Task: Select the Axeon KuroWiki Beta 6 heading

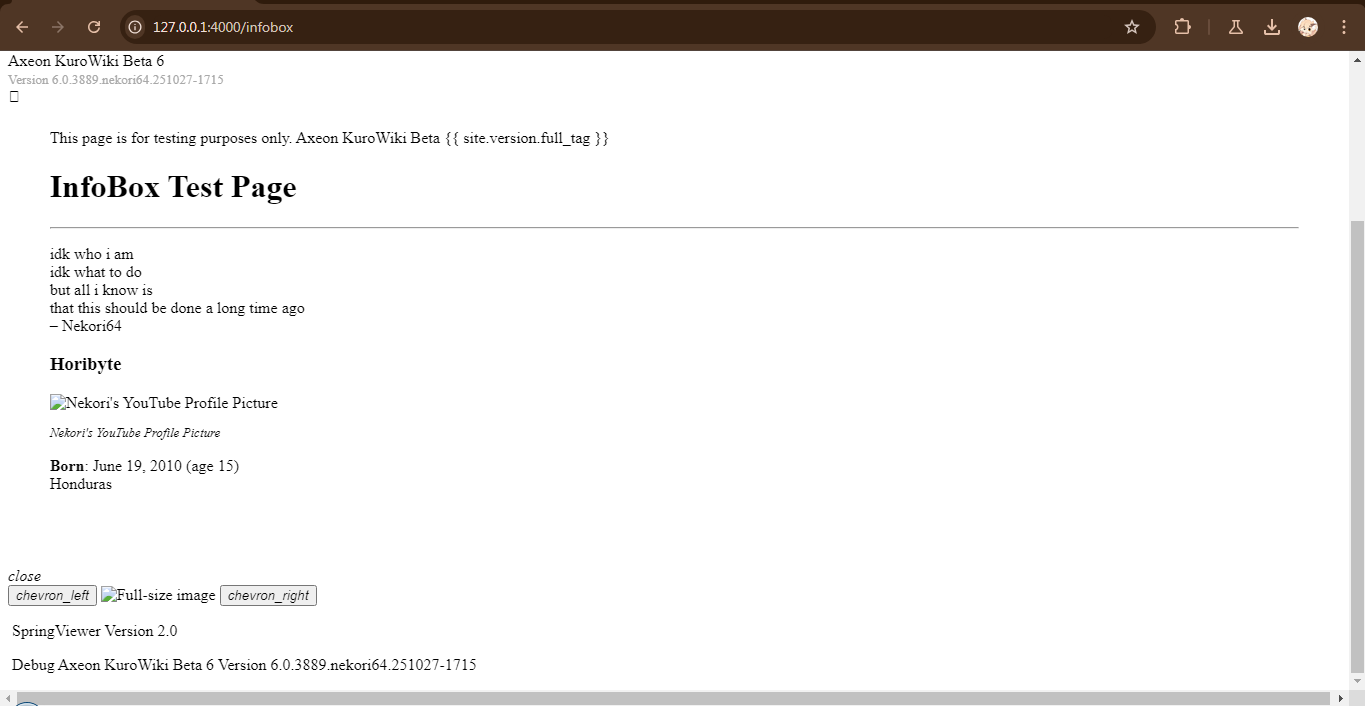Action: (x=85, y=61)
